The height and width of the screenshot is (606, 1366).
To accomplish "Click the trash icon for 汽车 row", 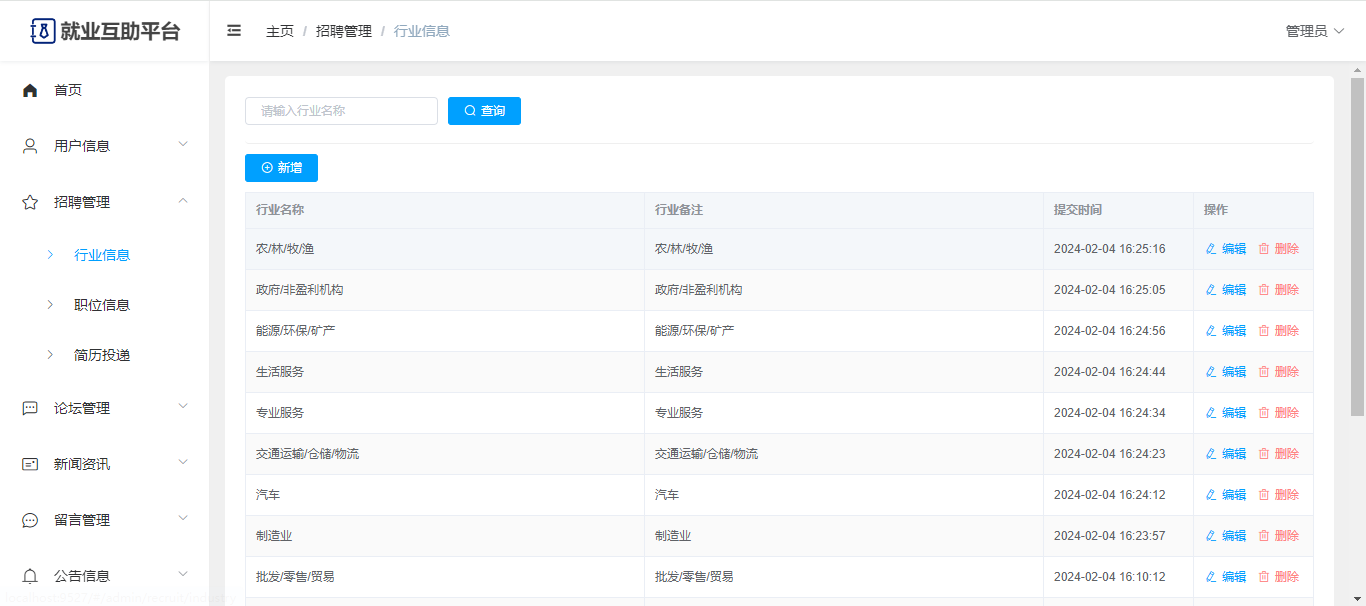I will pyautogui.click(x=1263, y=495).
